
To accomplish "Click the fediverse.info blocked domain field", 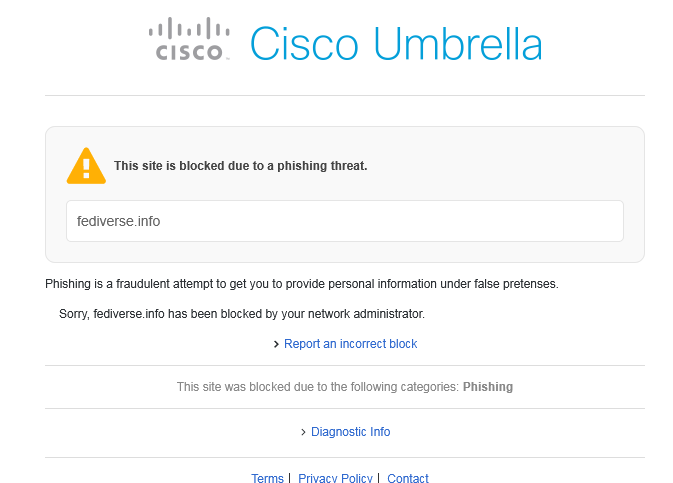I will point(345,221).
